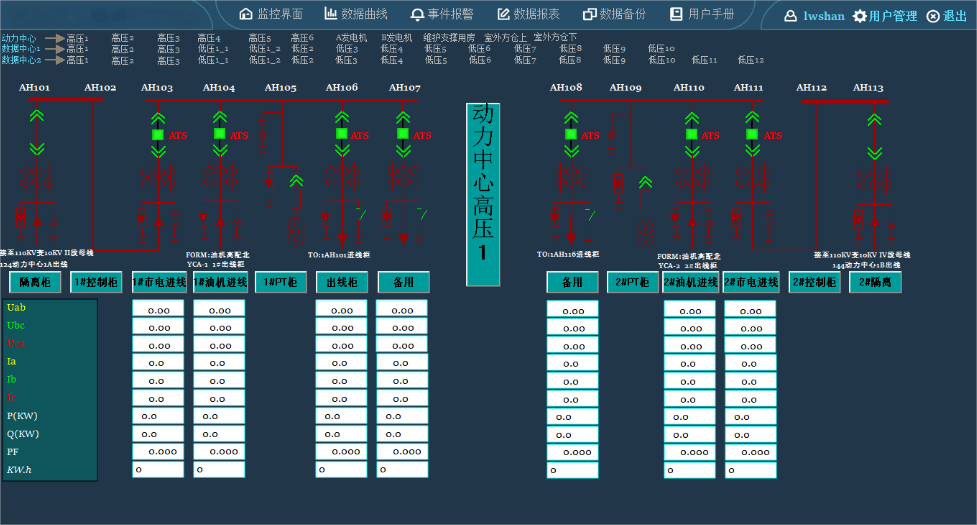Click 退出 to log out
The image size is (977, 525).
click(x=946, y=16)
